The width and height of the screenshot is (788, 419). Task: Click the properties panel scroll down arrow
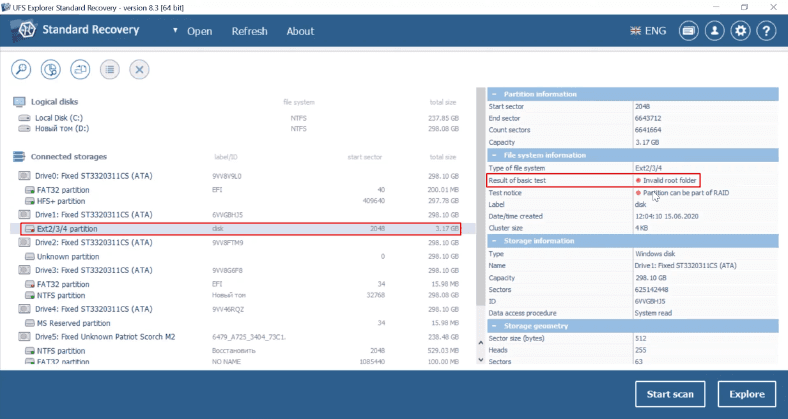pyautogui.click(x=480, y=360)
